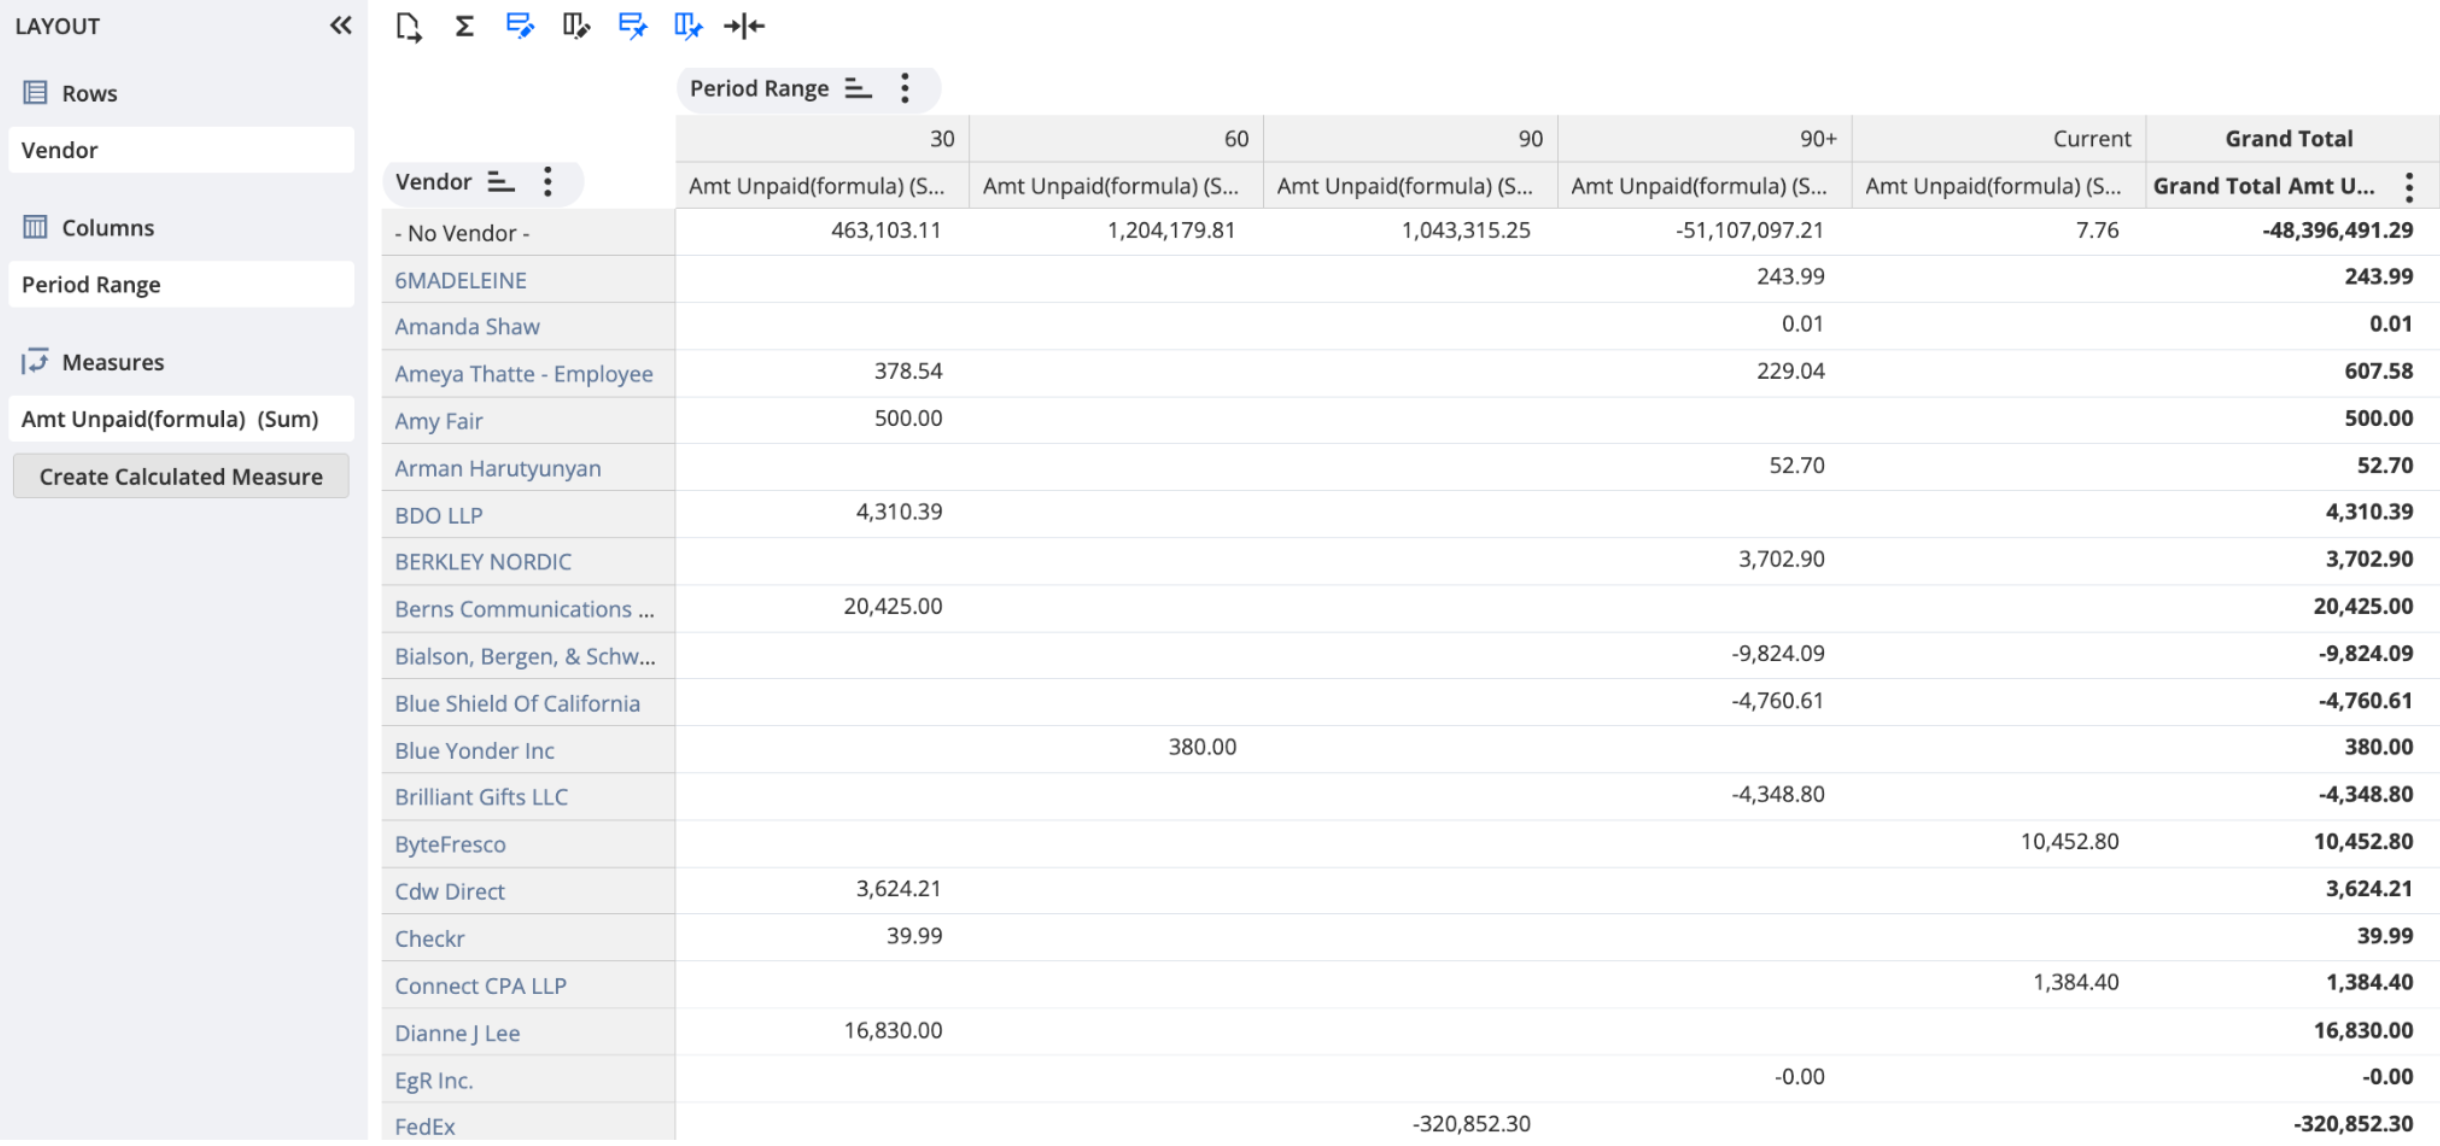This screenshot has height=1146, width=2440.
Task: Open the Cdw Direct vendor link
Action: [449, 891]
